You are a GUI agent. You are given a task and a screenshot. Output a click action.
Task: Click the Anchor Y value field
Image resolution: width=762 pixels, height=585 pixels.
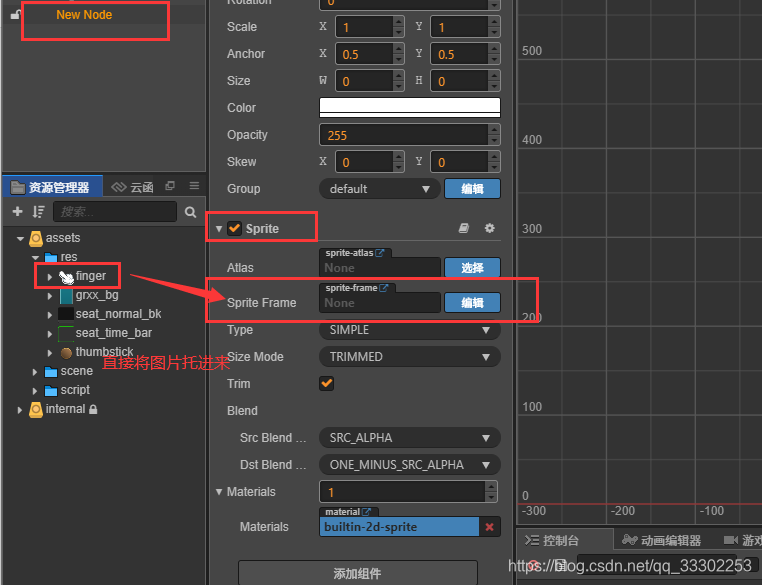(x=459, y=54)
